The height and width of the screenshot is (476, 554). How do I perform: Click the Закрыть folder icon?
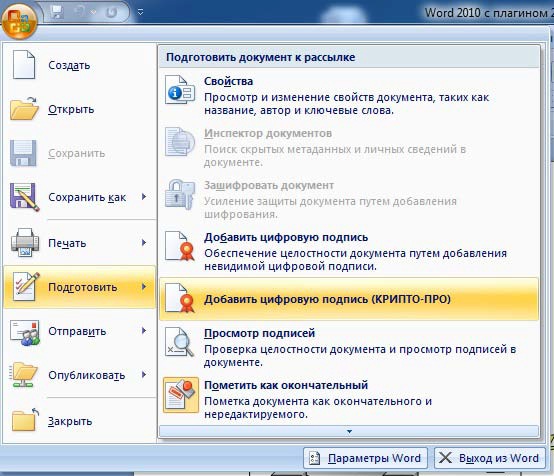[x=25, y=420]
